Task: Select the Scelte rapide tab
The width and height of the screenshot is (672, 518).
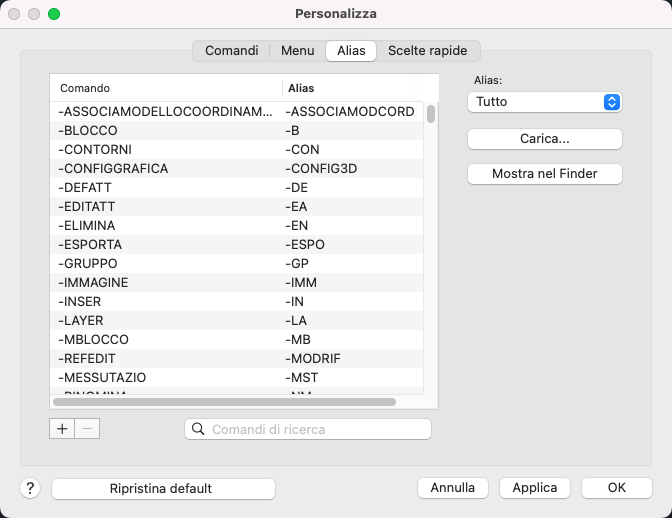Action: [x=427, y=50]
